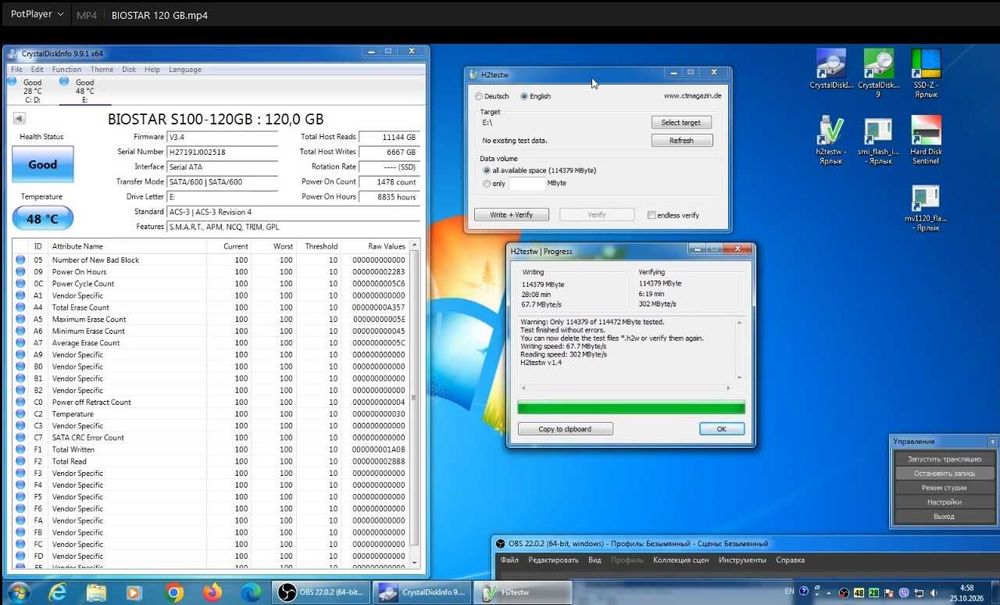Click the green H2testw progress bar
The width and height of the screenshot is (1000, 605).
[631, 408]
